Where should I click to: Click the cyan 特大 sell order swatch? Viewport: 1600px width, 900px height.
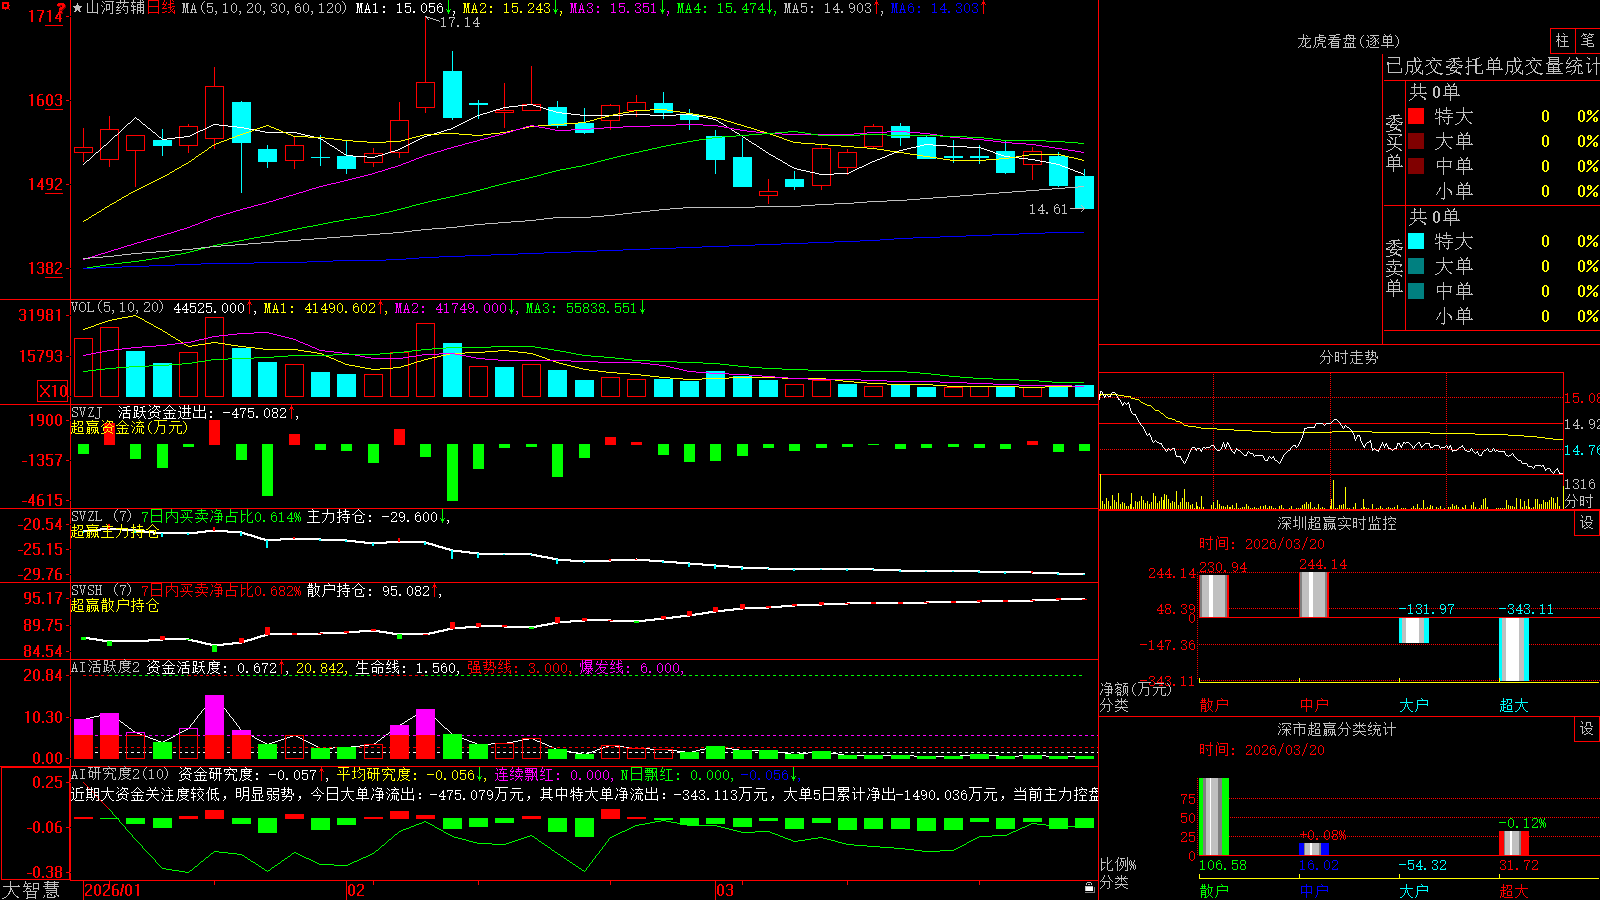1416,241
